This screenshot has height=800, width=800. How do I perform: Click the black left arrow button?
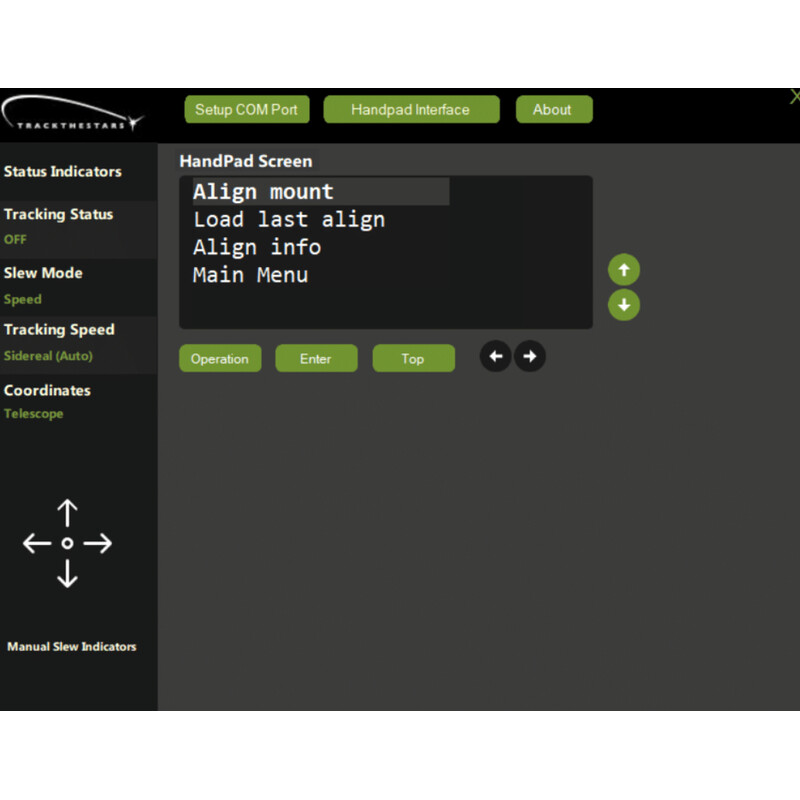point(495,357)
